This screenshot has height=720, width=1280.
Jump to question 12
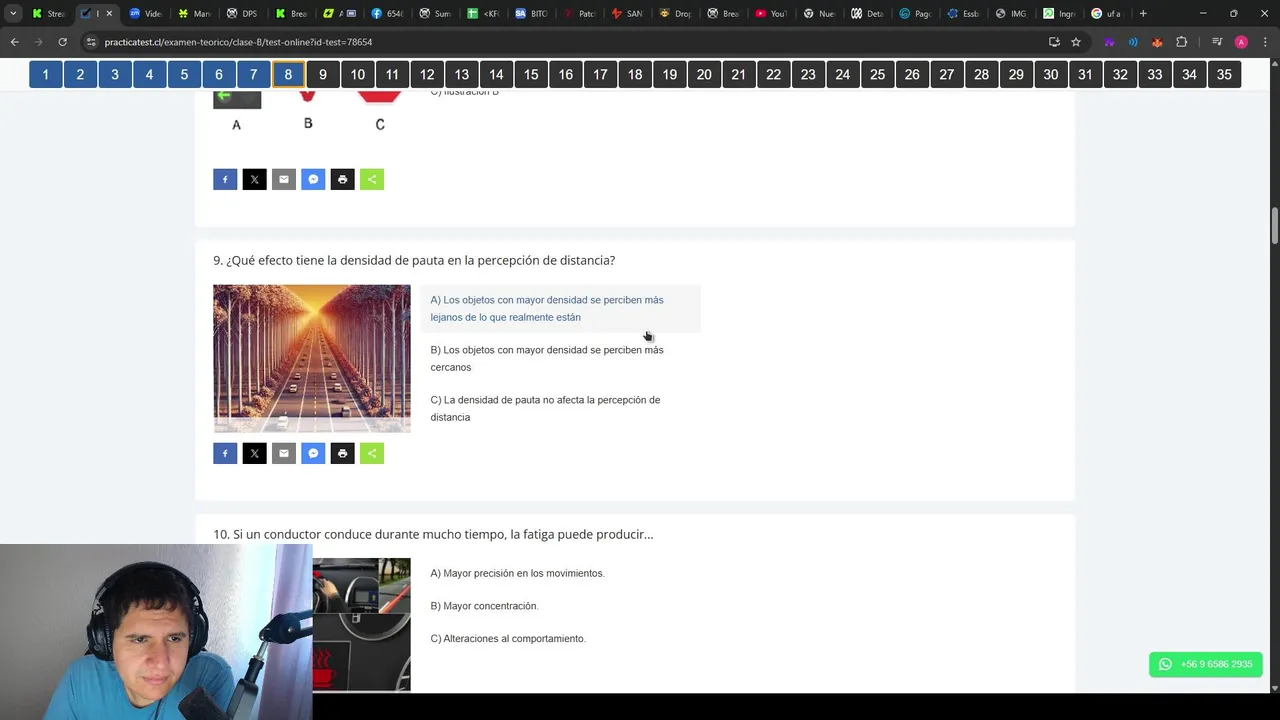[x=427, y=74]
